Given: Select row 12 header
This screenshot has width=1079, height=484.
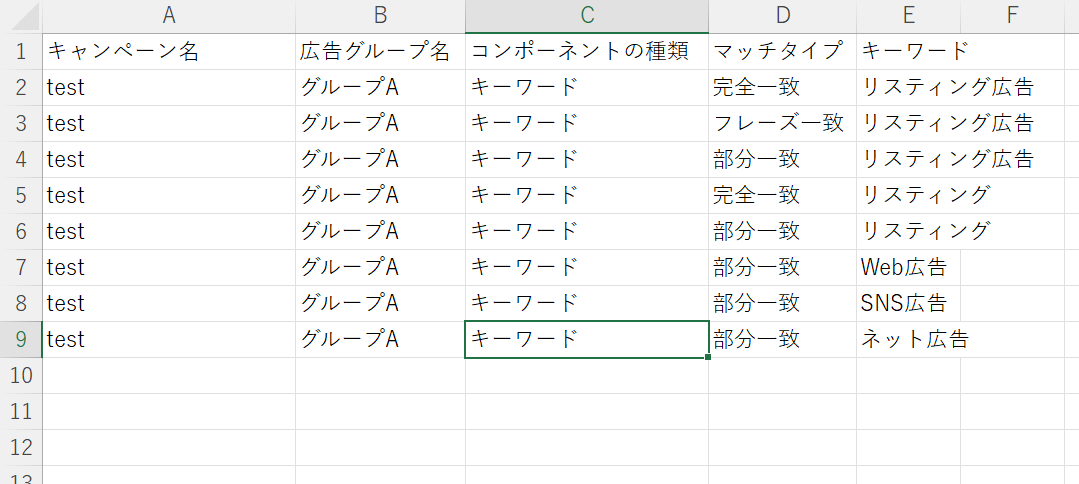Looking at the screenshot, I should [21, 448].
